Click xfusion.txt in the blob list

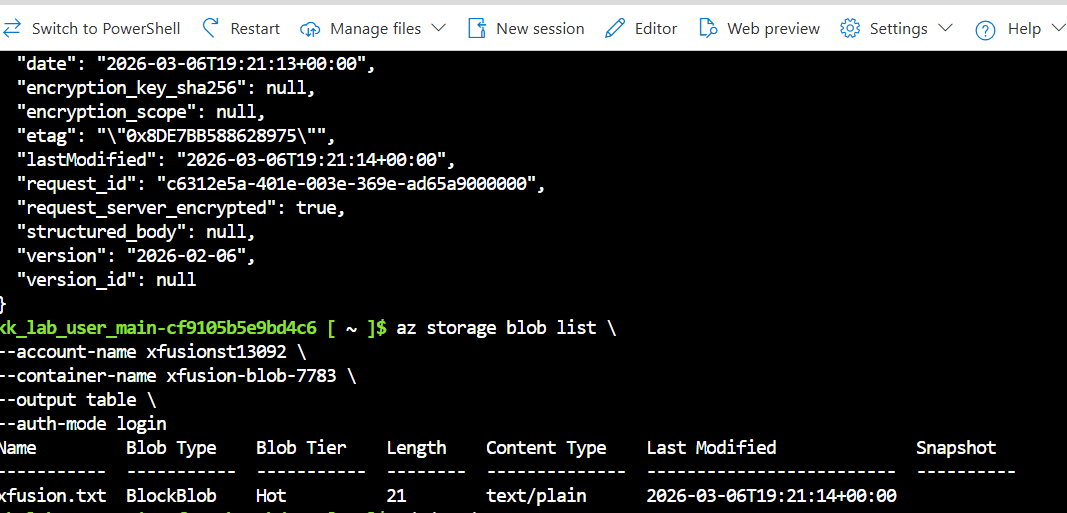point(50,496)
